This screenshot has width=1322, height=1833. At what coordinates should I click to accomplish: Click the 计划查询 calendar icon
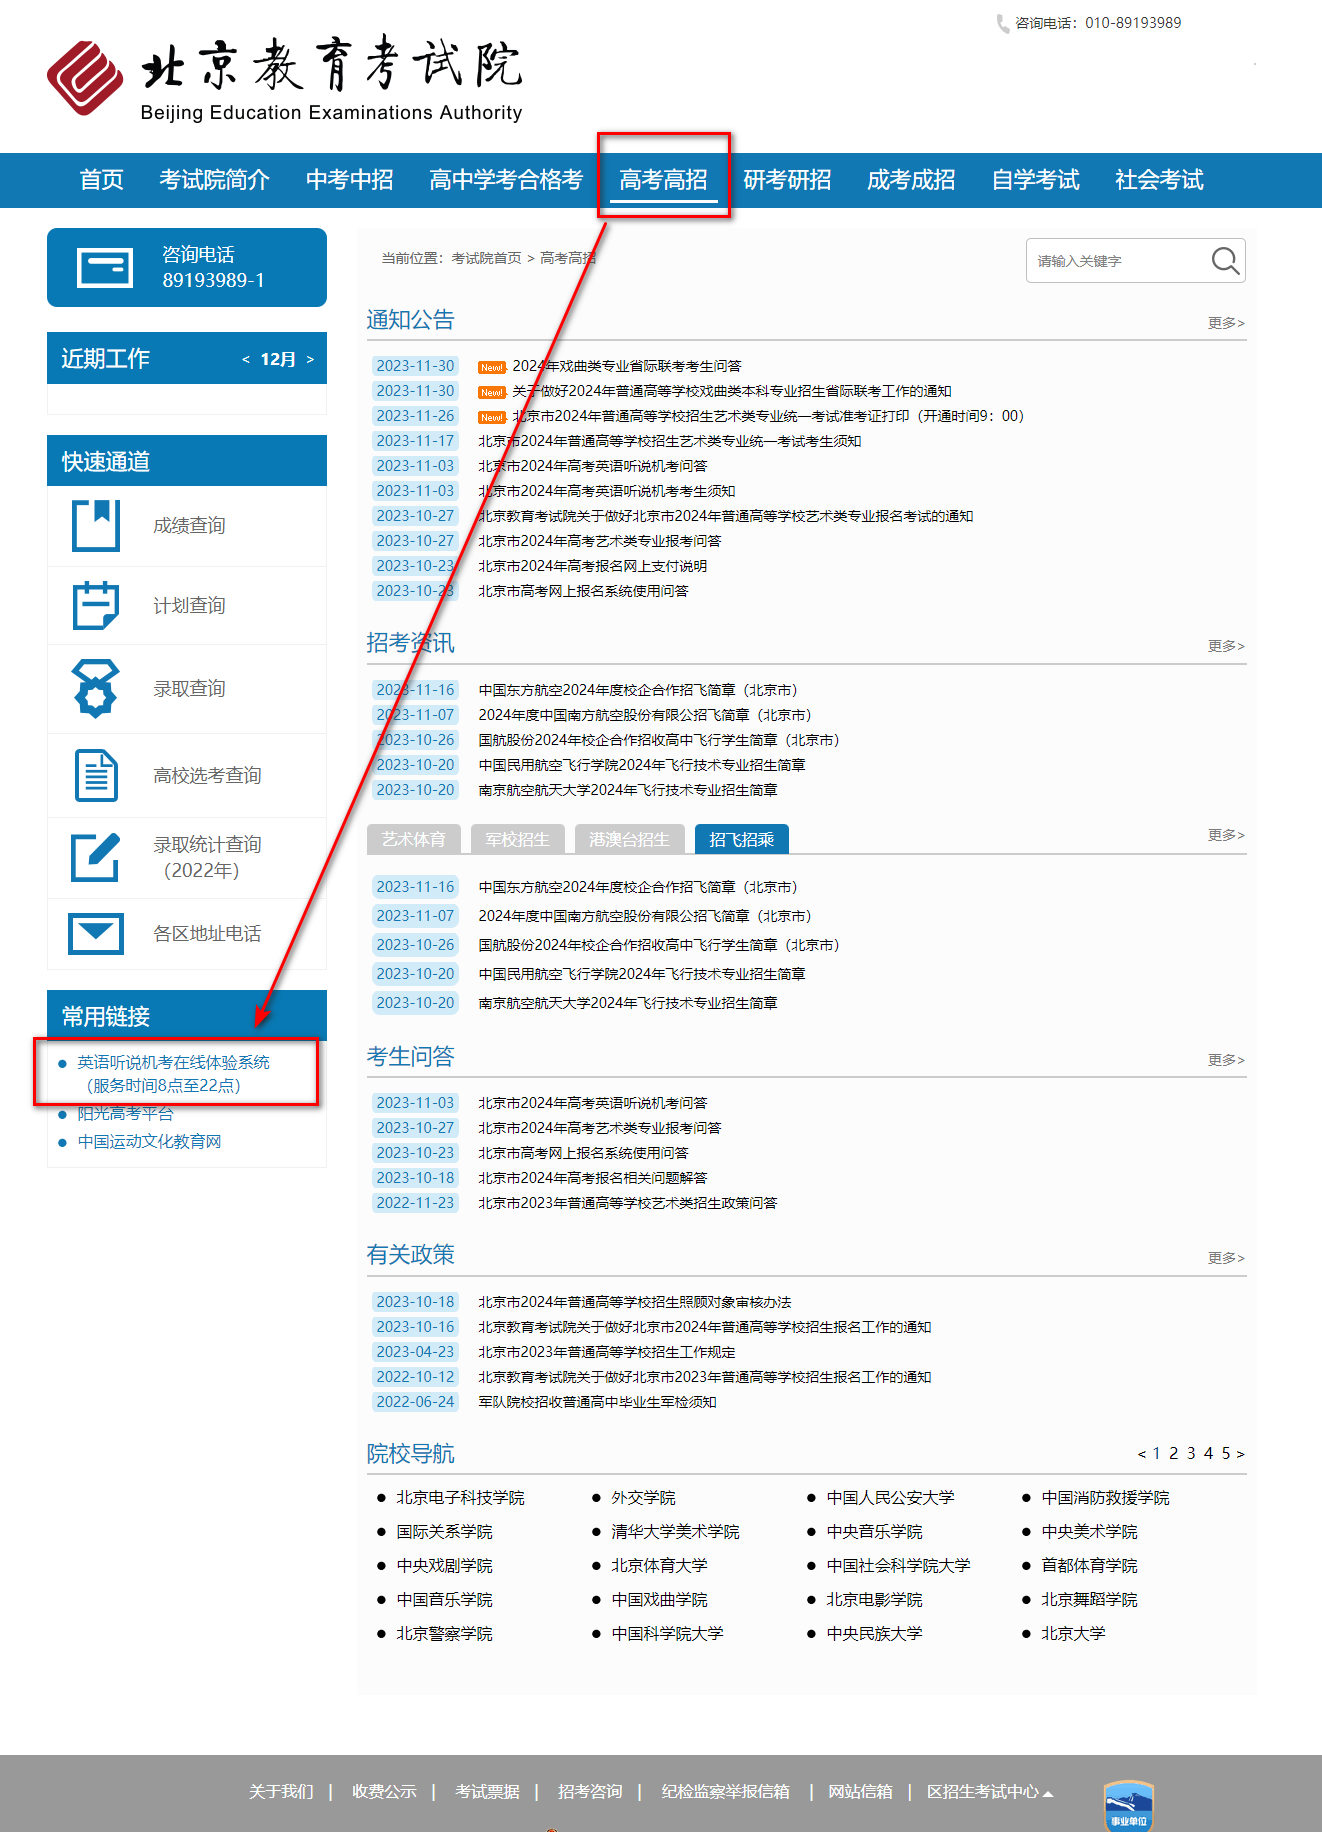coord(96,605)
